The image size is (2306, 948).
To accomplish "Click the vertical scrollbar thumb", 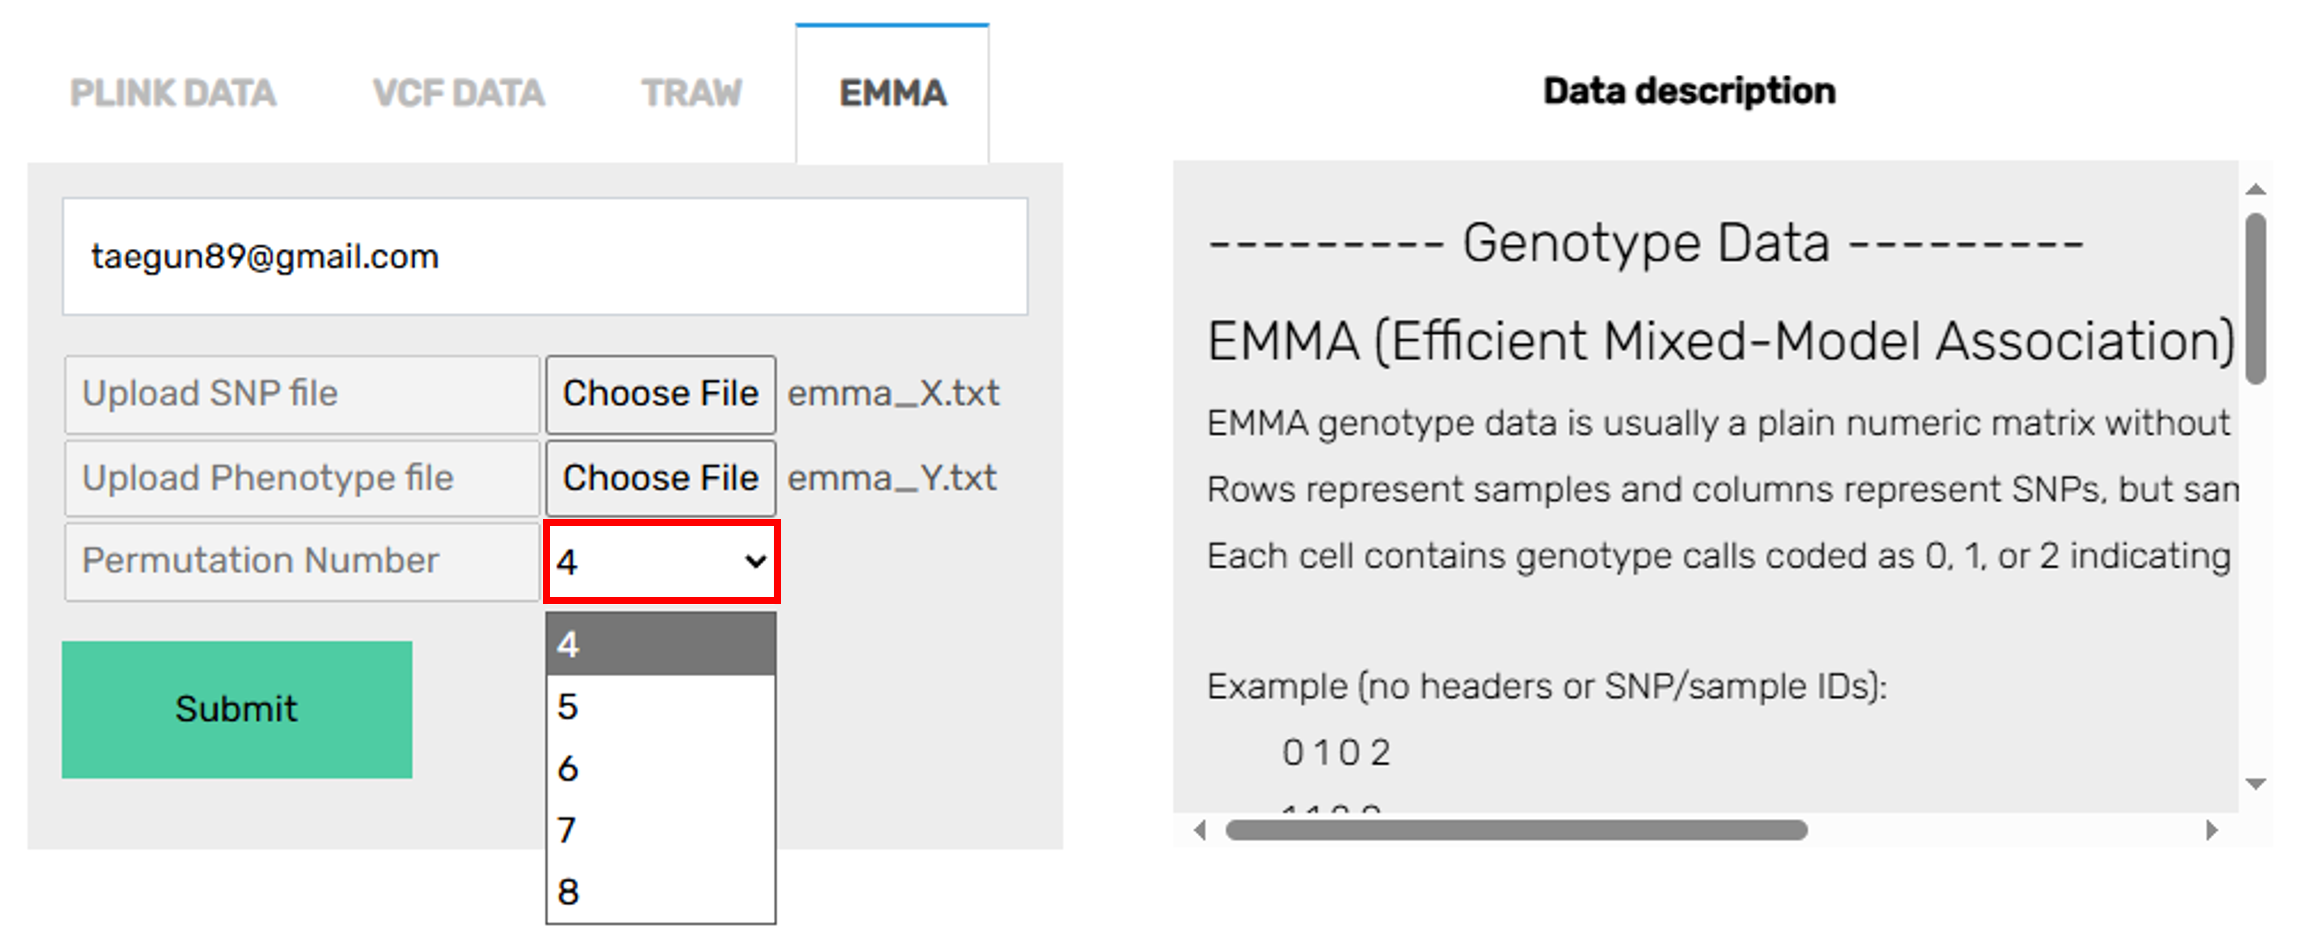I will tap(2255, 298).
